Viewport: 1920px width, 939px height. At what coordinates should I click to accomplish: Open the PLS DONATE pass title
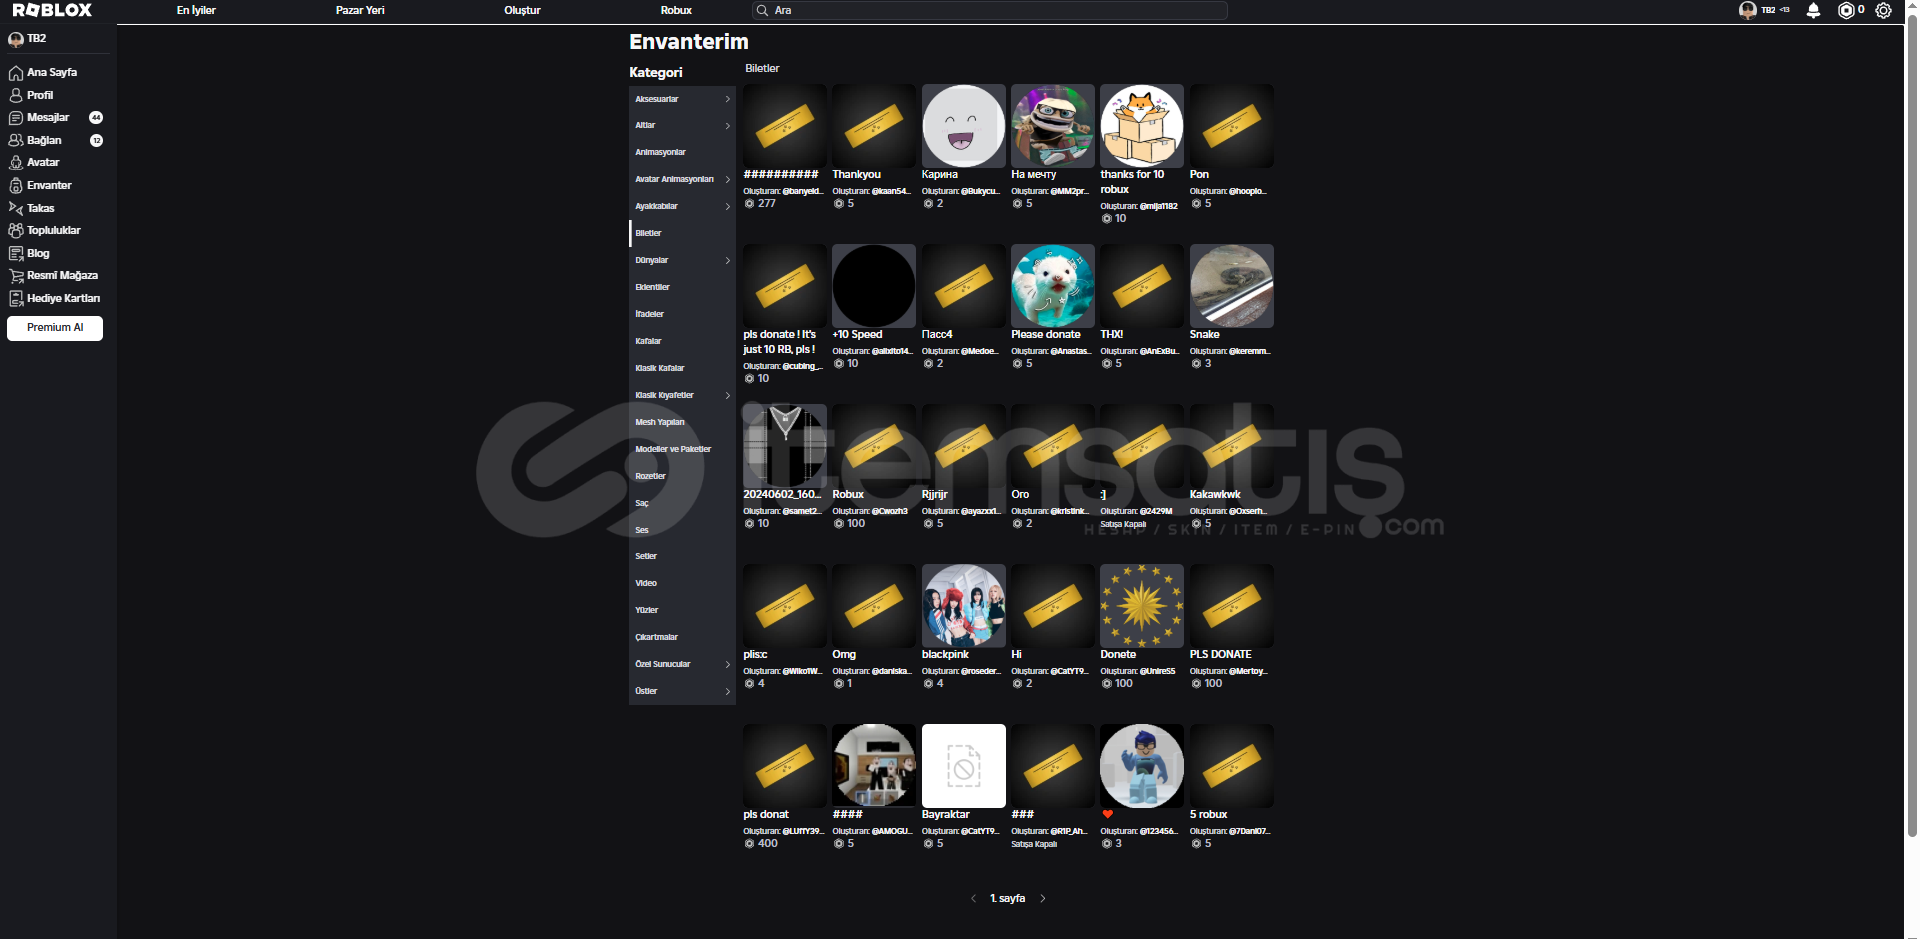coord(1220,654)
